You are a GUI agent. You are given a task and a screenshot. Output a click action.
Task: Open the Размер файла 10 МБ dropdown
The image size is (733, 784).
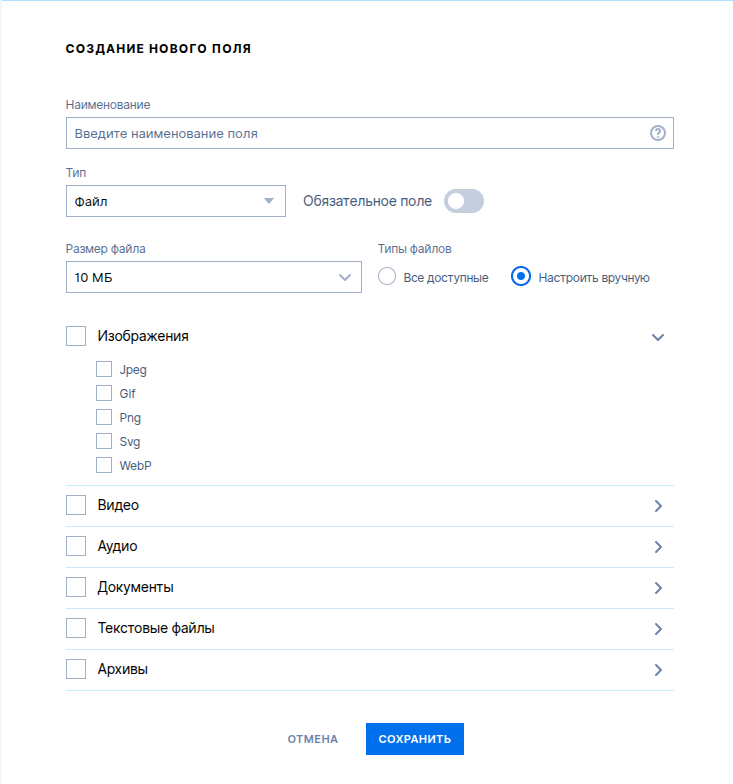(214, 277)
